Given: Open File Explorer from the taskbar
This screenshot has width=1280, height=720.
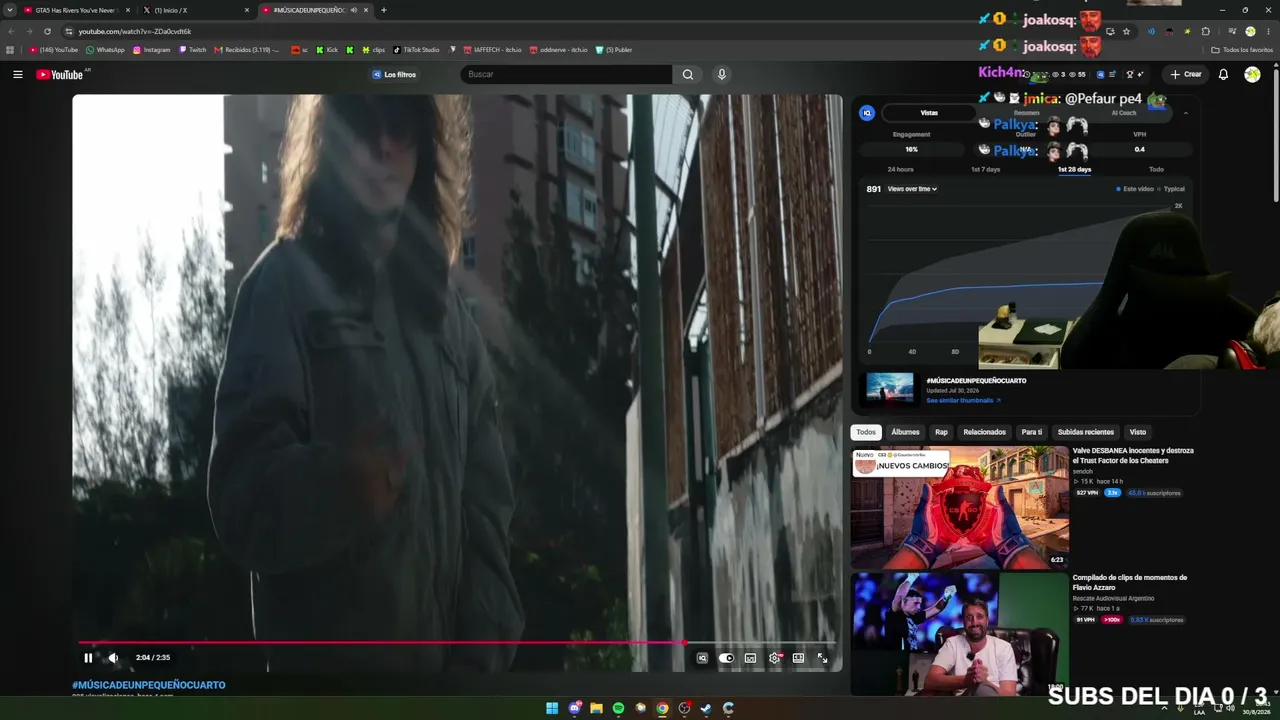Looking at the screenshot, I should [x=596, y=708].
